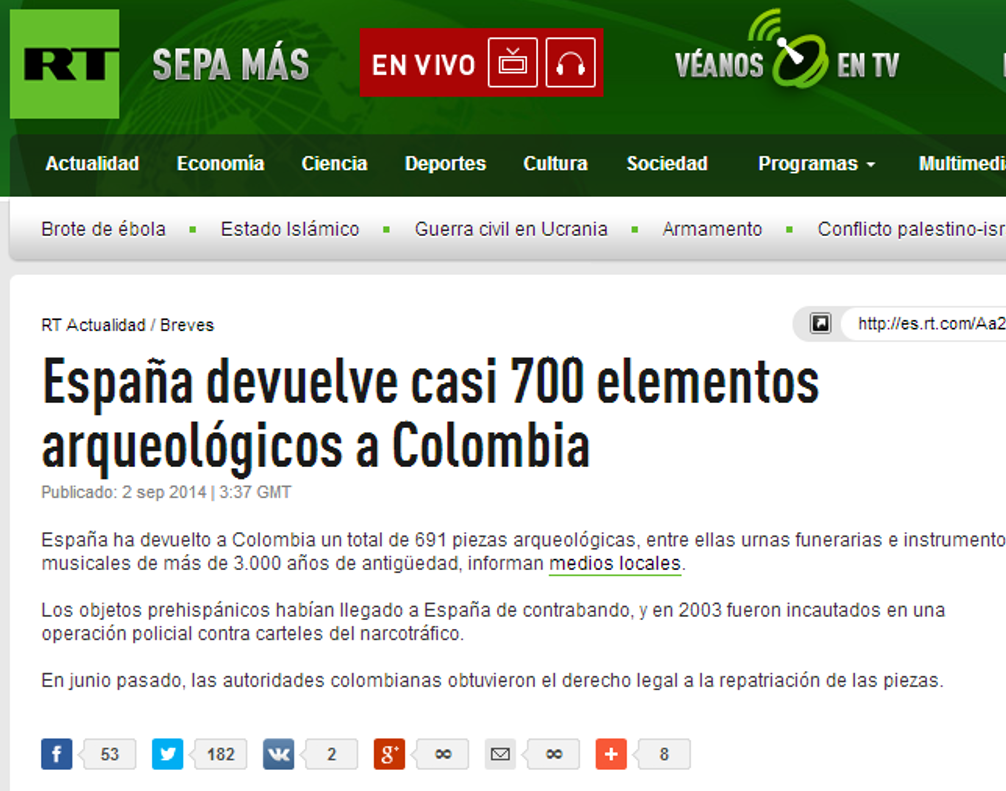Click the Breves breadcrumb
Image resolution: width=1006 pixels, height=791 pixels.
coord(187,325)
